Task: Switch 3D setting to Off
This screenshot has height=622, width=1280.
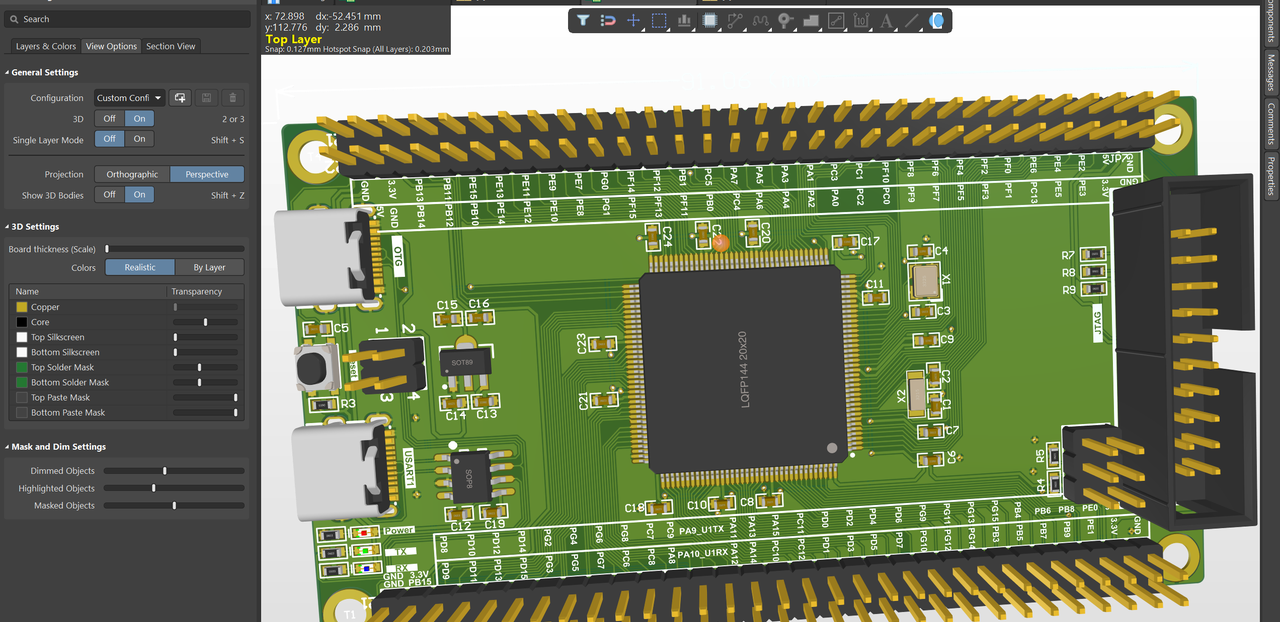Action: tap(109, 118)
